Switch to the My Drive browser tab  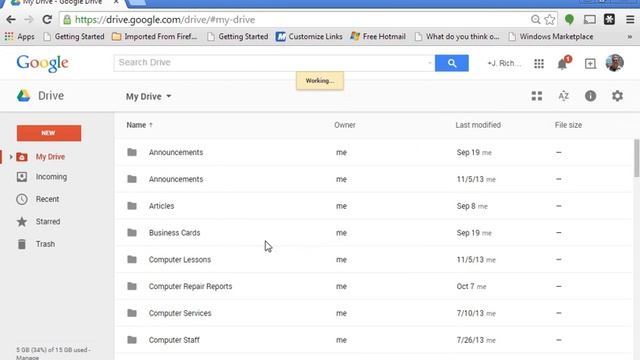click(x=63, y=3)
